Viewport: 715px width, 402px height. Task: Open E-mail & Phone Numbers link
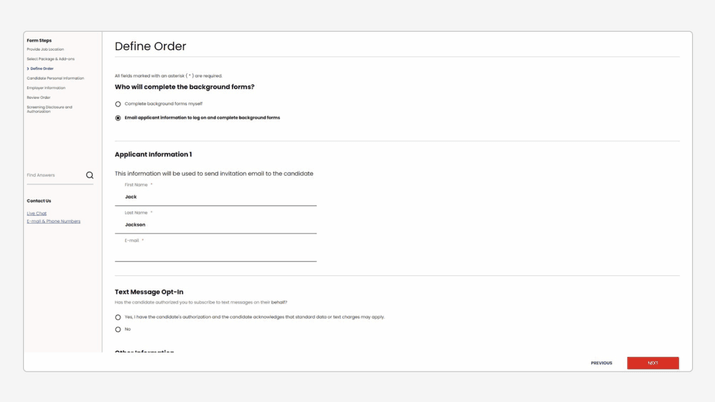click(x=54, y=221)
